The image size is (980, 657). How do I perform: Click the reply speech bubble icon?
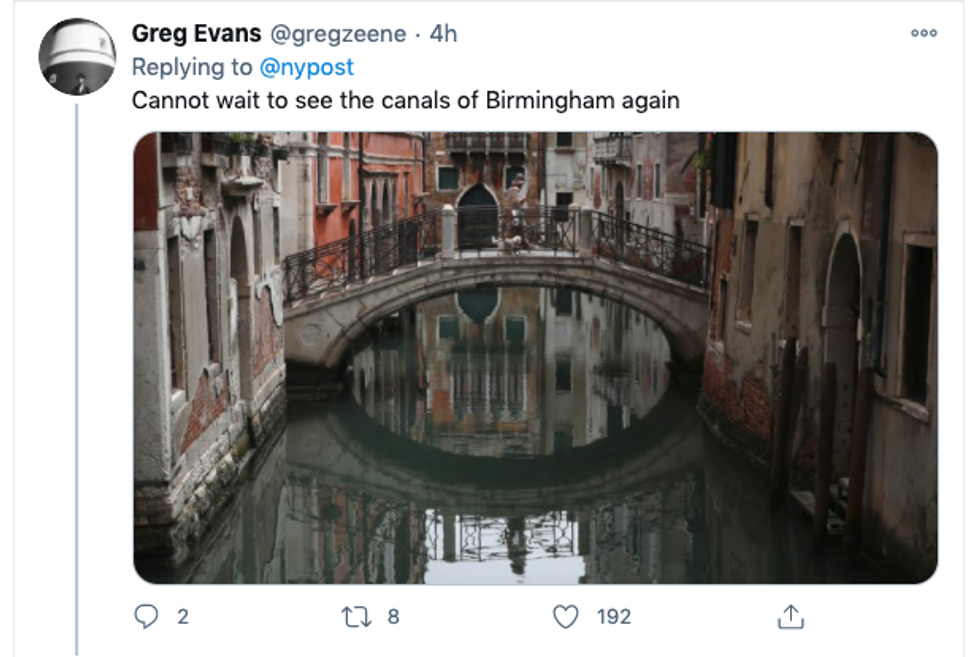pos(146,617)
